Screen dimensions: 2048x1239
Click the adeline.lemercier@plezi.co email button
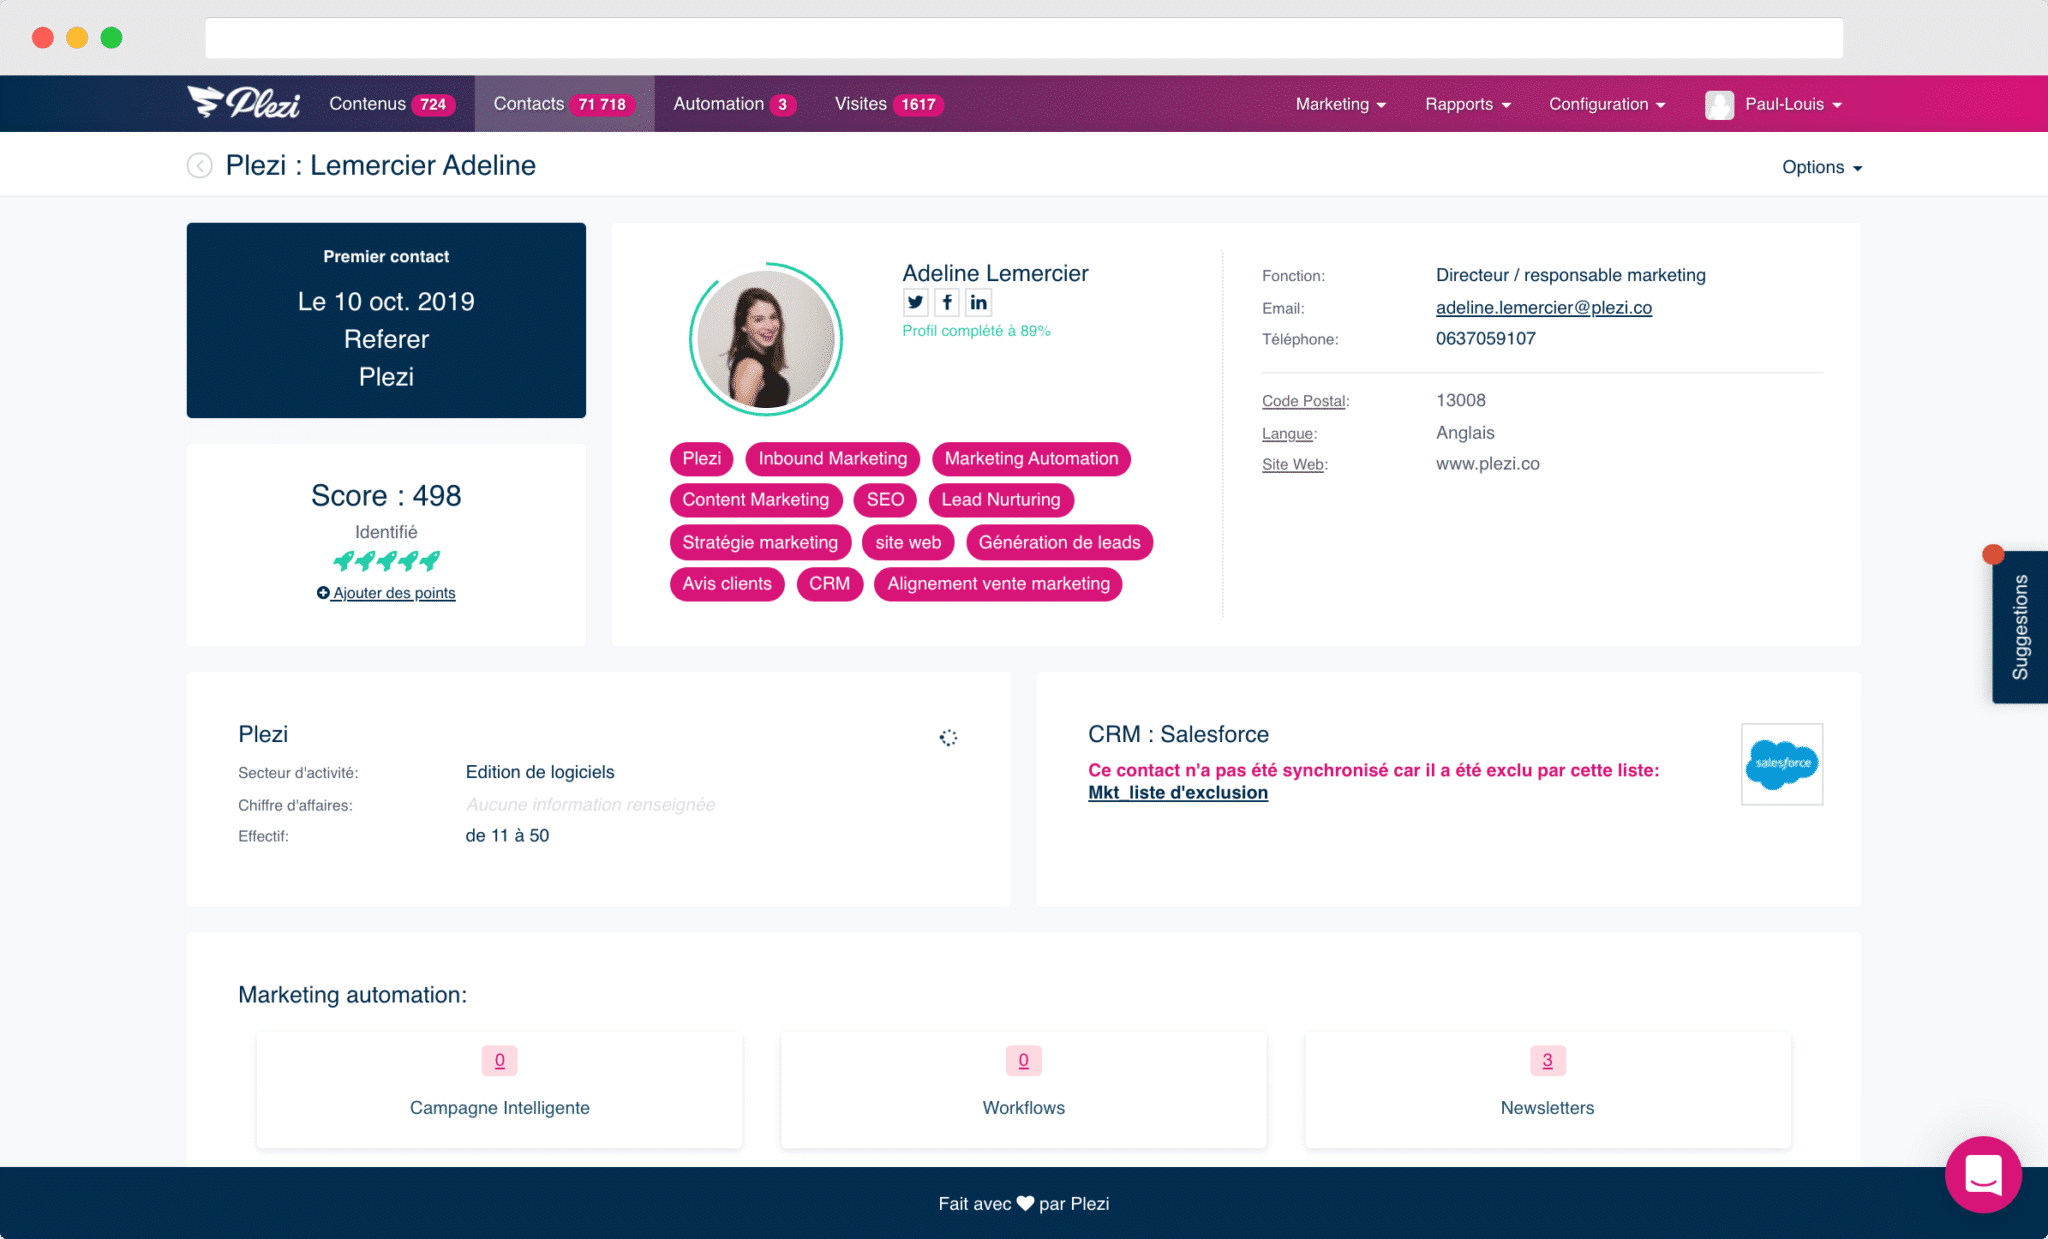(x=1545, y=306)
